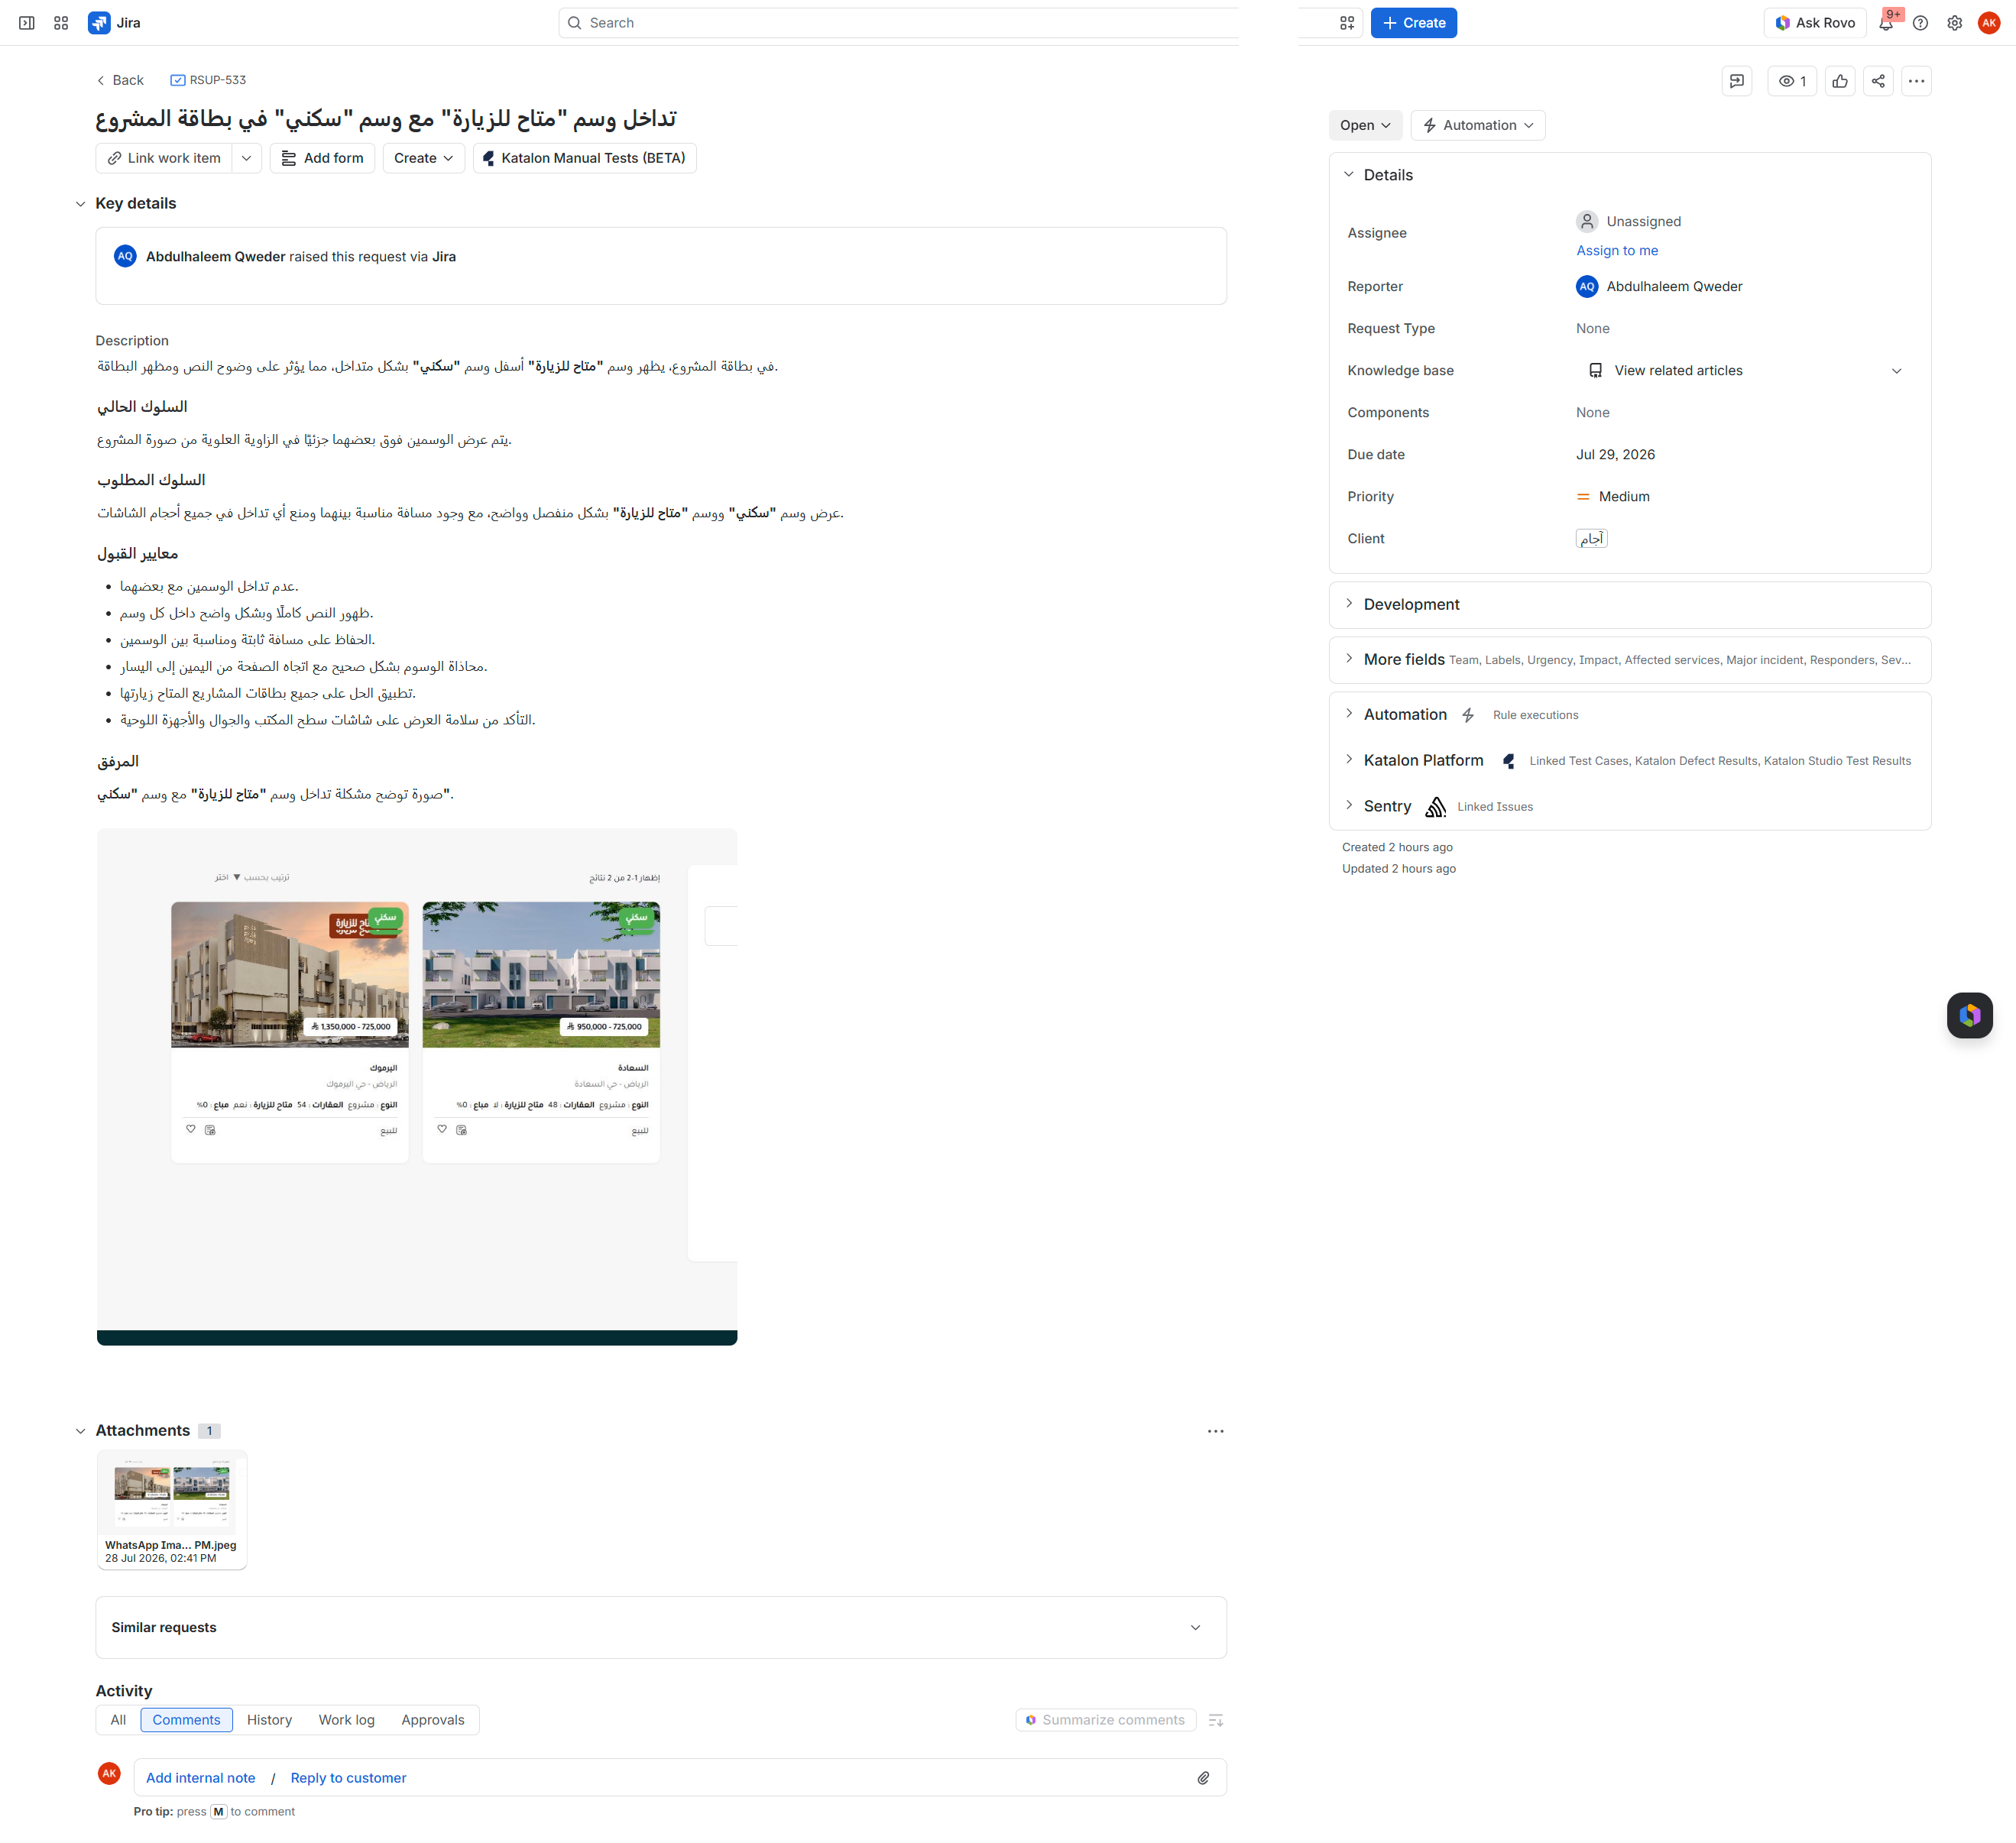Open Katalon Manual Tests (BETA)
This screenshot has height=1843, width=2016.
584,158
